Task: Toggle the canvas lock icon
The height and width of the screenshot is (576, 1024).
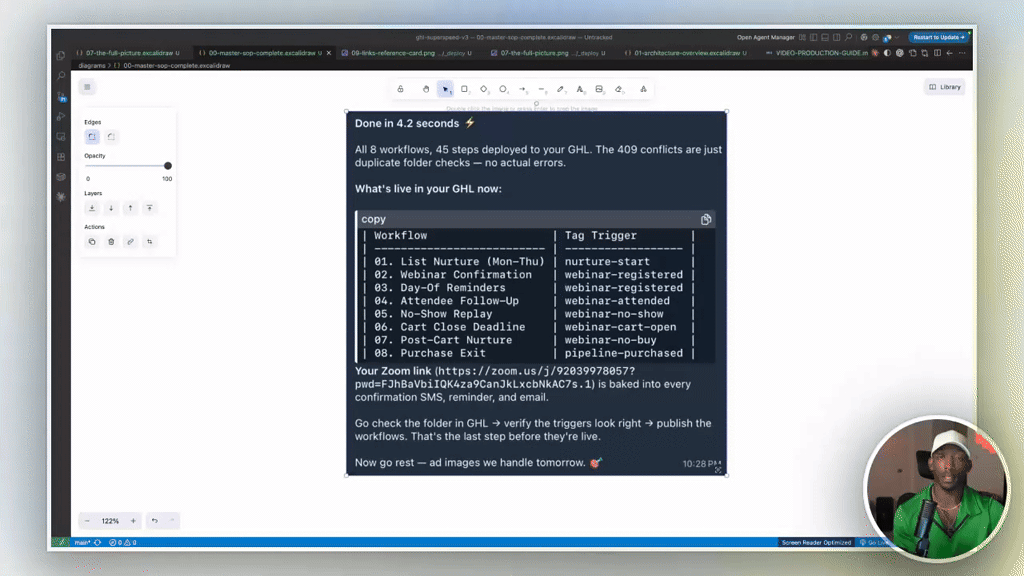Action: pos(400,89)
